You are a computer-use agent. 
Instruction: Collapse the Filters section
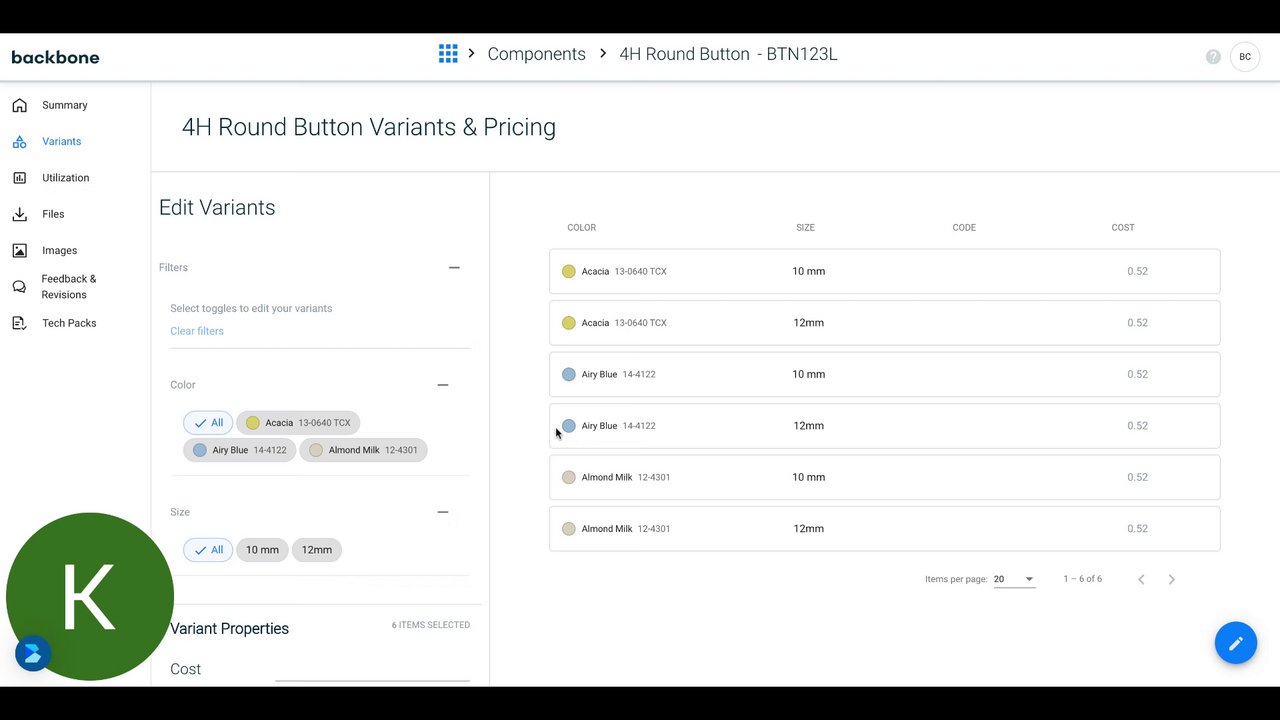click(454, 268)
